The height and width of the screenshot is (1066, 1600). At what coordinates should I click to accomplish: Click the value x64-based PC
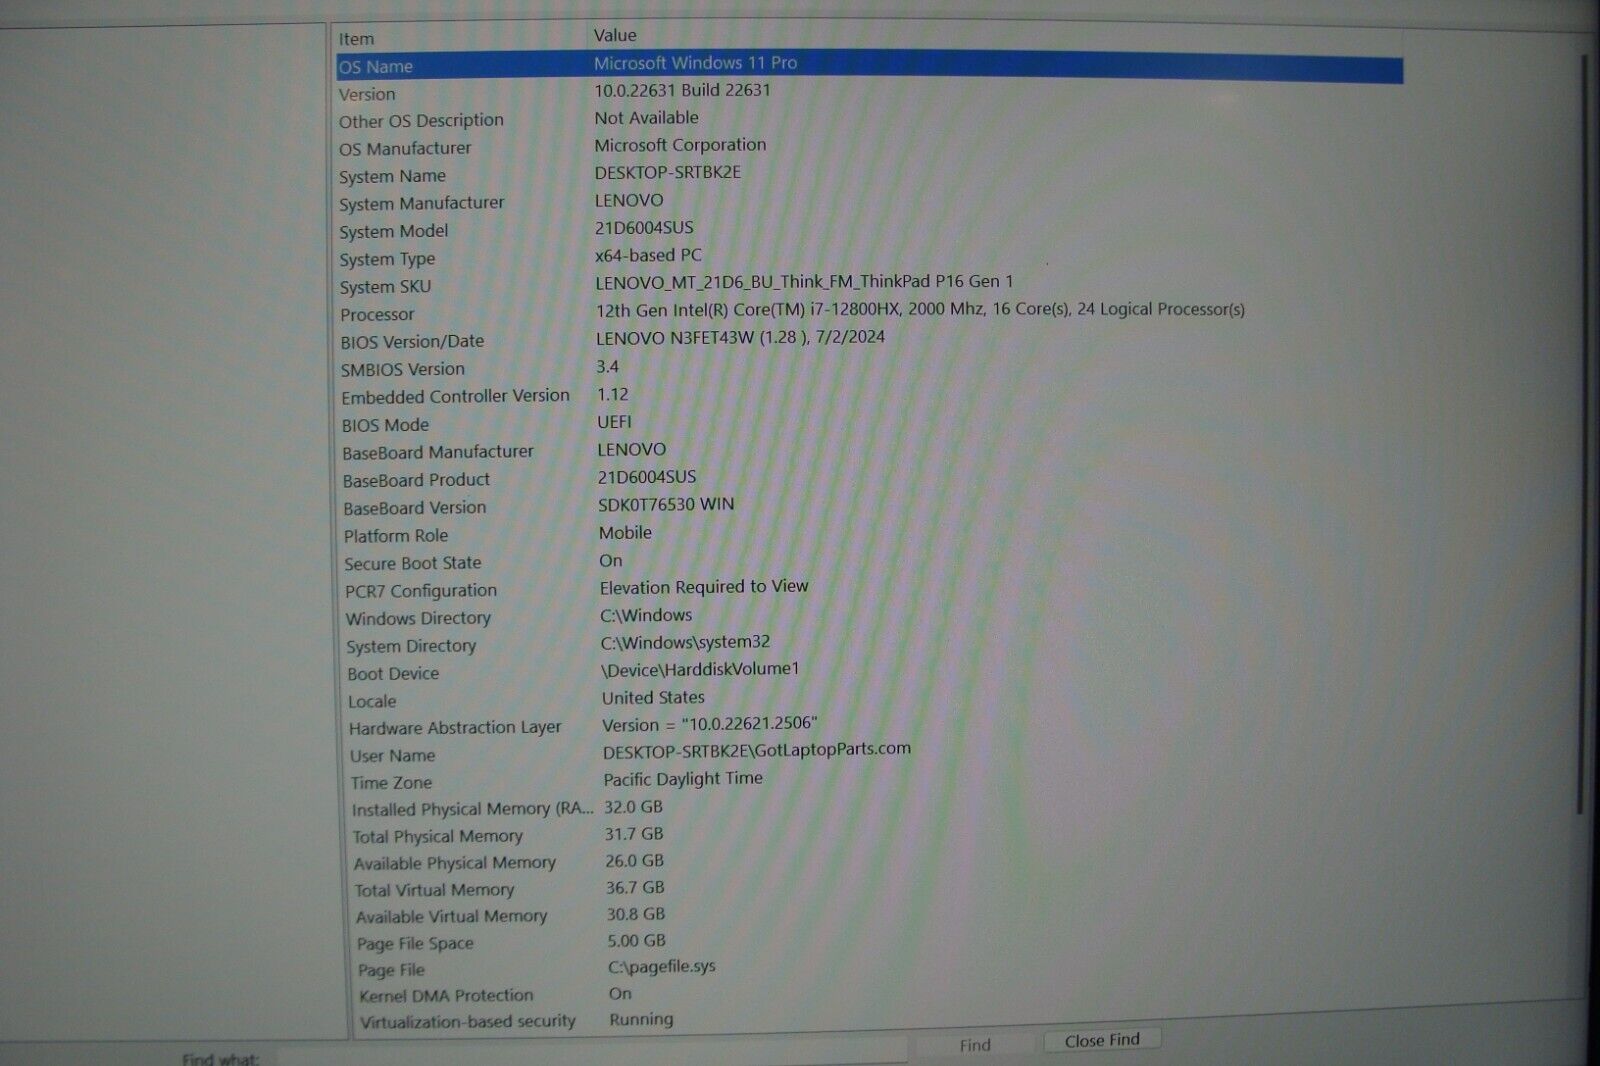coord(648,255)
